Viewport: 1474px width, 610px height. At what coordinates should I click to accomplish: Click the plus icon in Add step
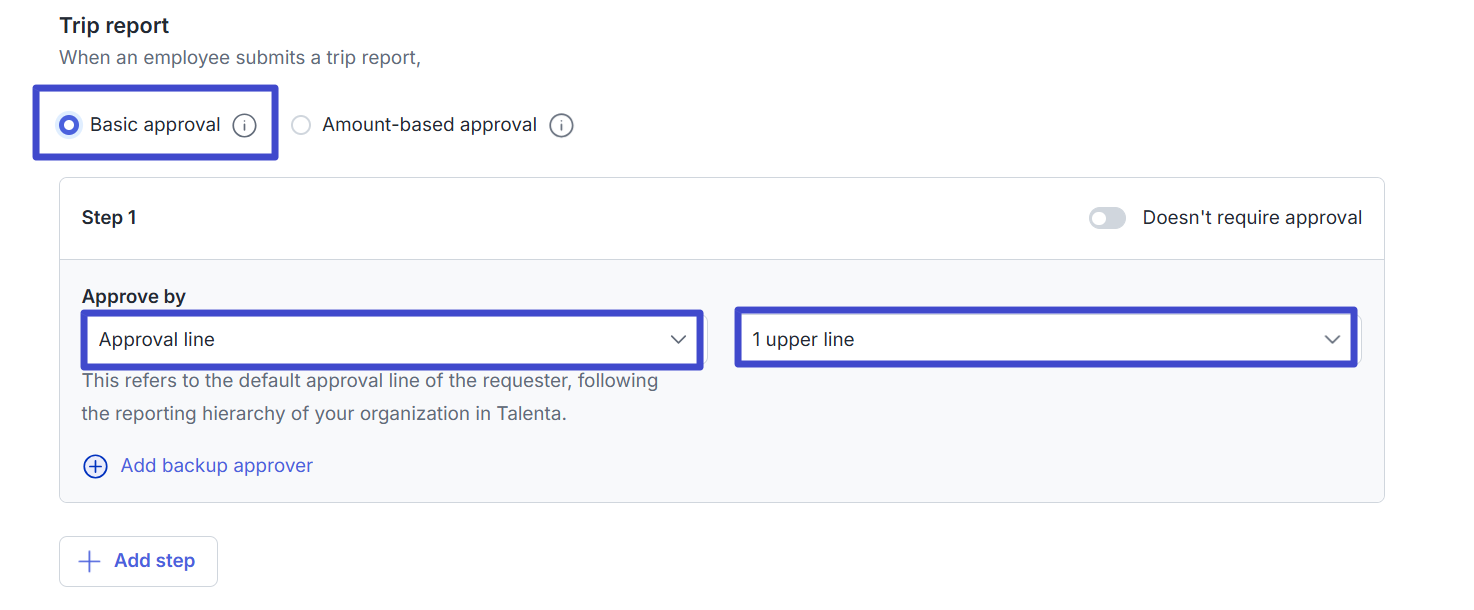[x=90, y=561]
